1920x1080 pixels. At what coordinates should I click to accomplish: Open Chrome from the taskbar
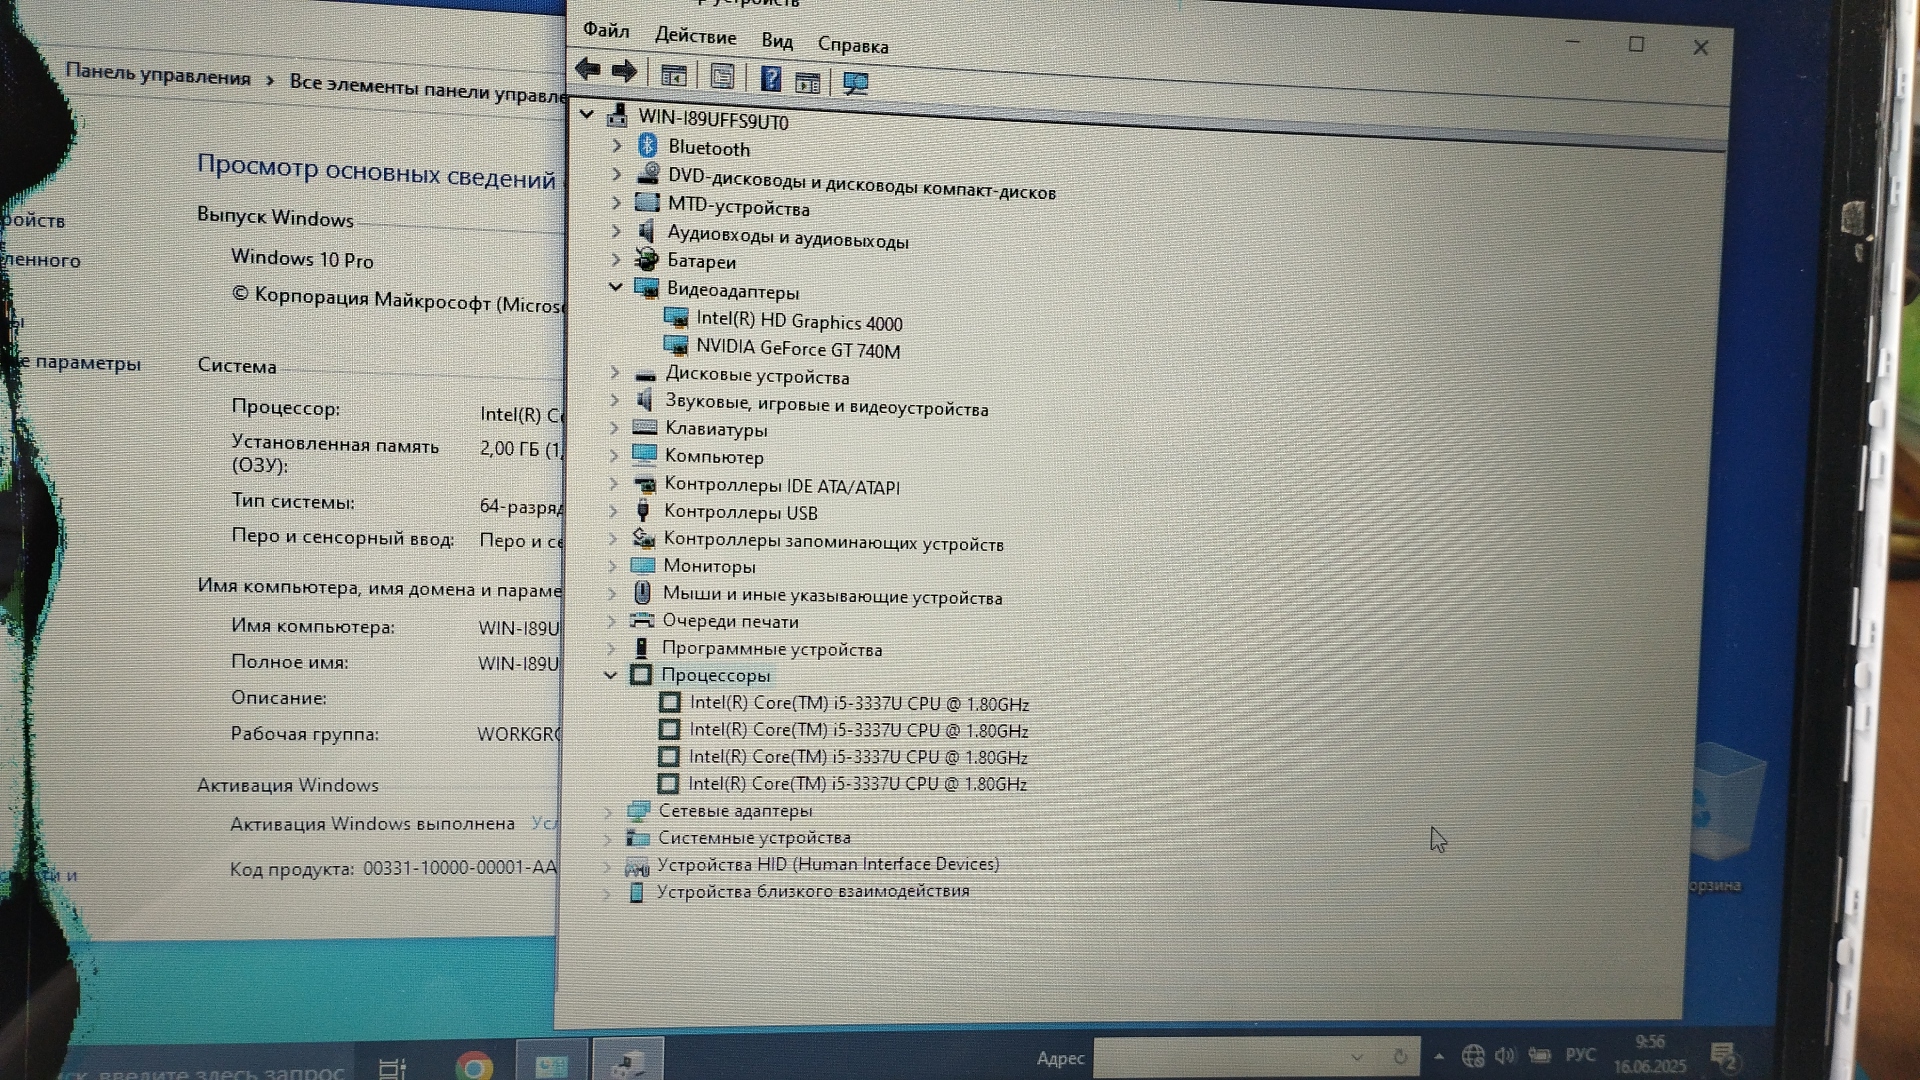[x=473, y=1064]
